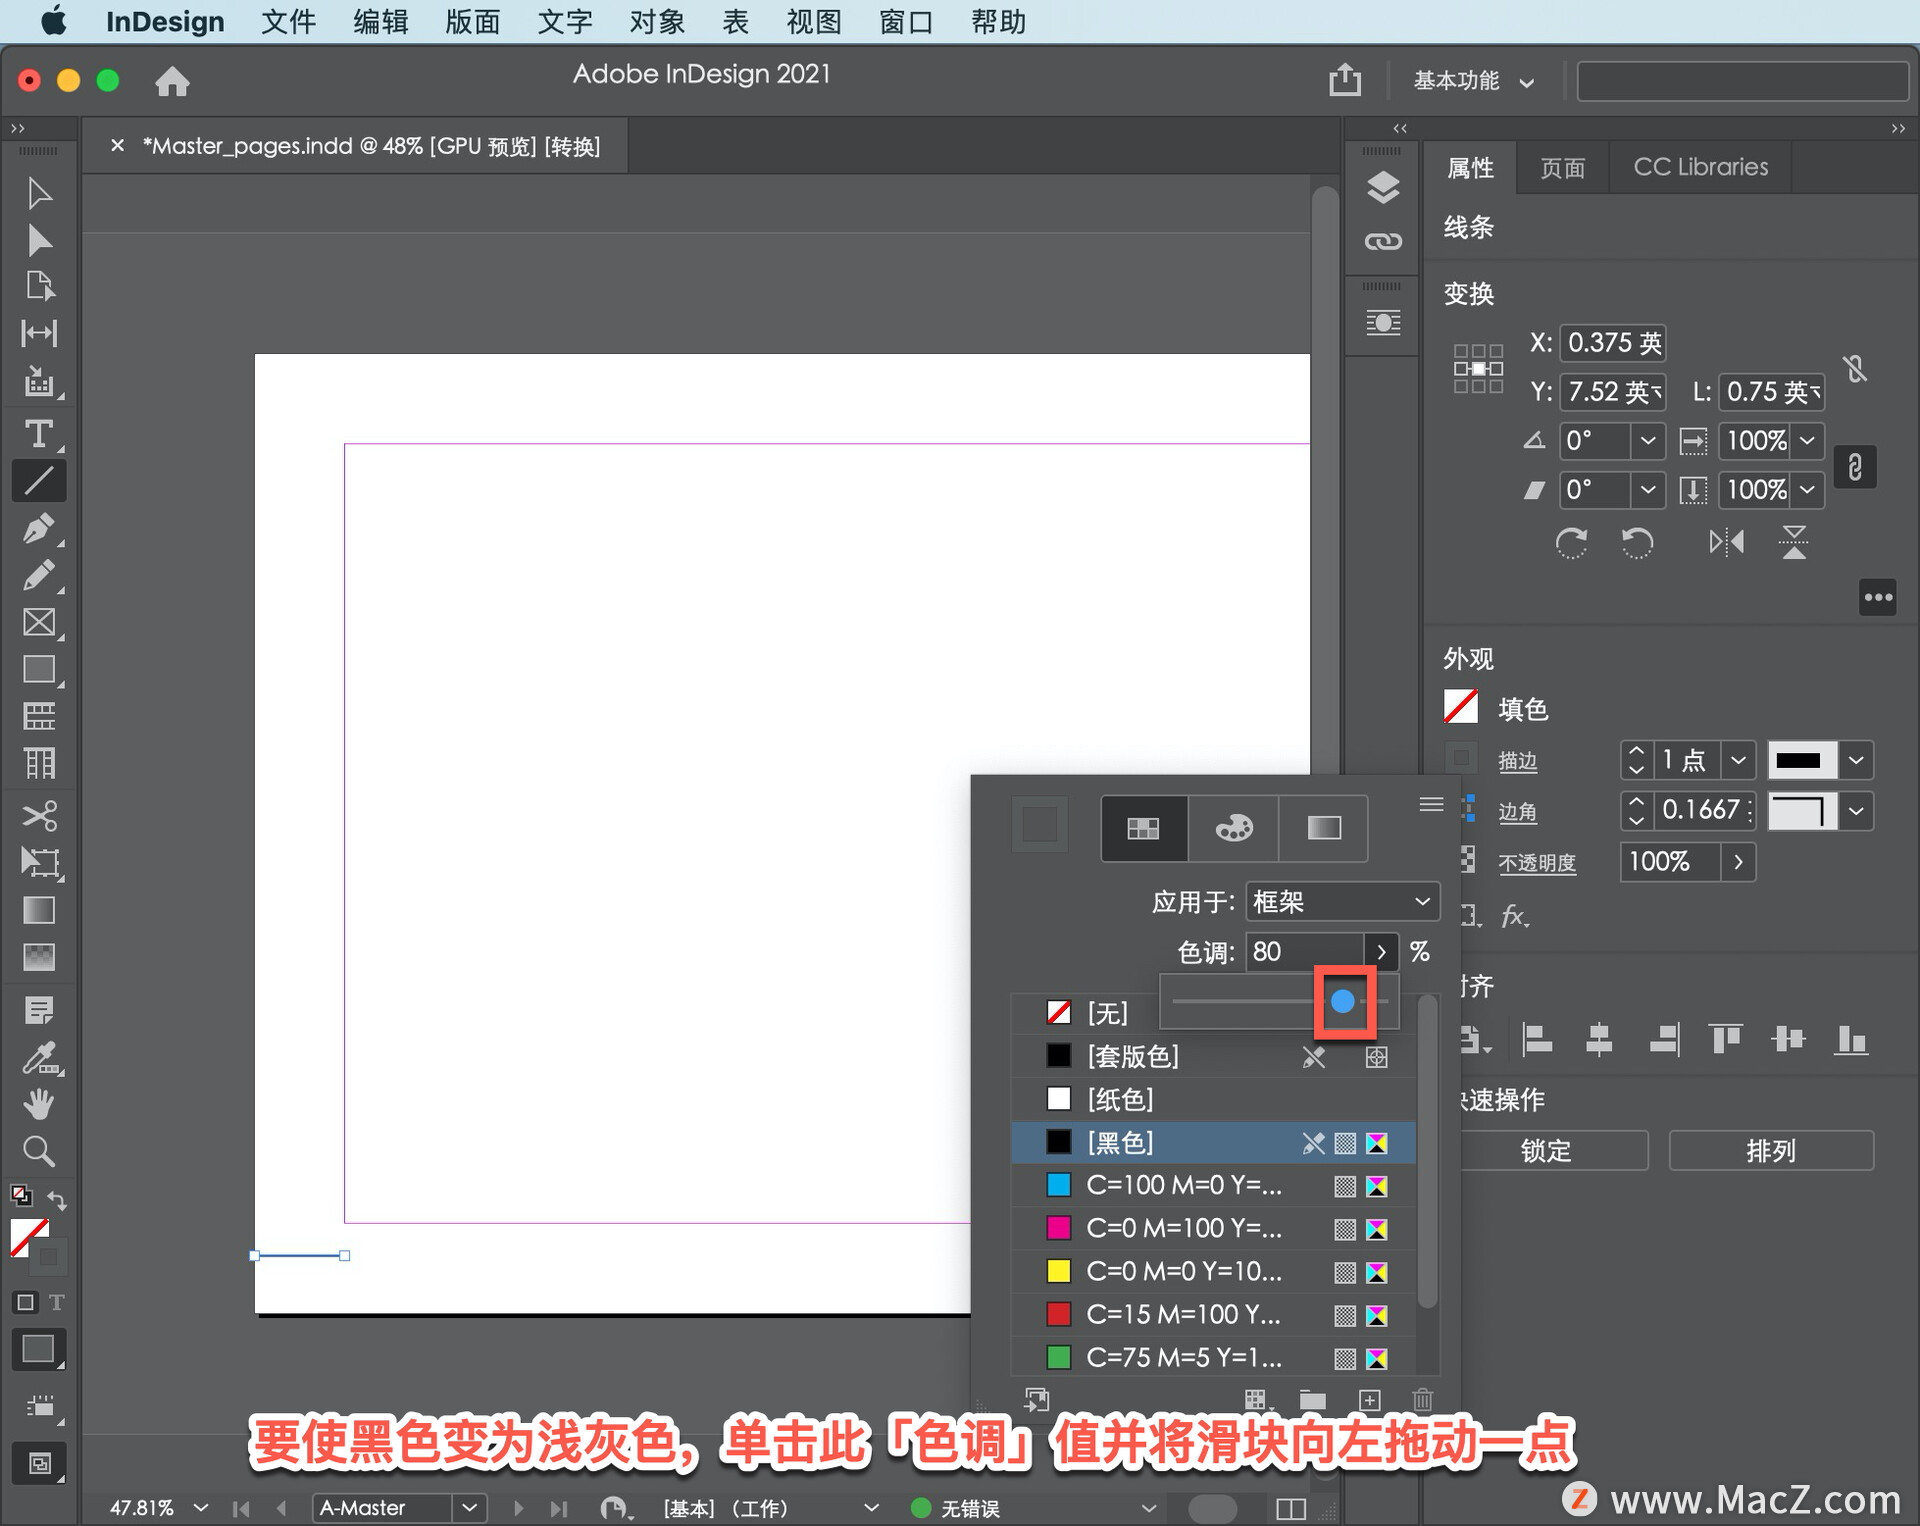
Task: Open the workspace switcher 基本功能
Action: tap(1473, 81)
